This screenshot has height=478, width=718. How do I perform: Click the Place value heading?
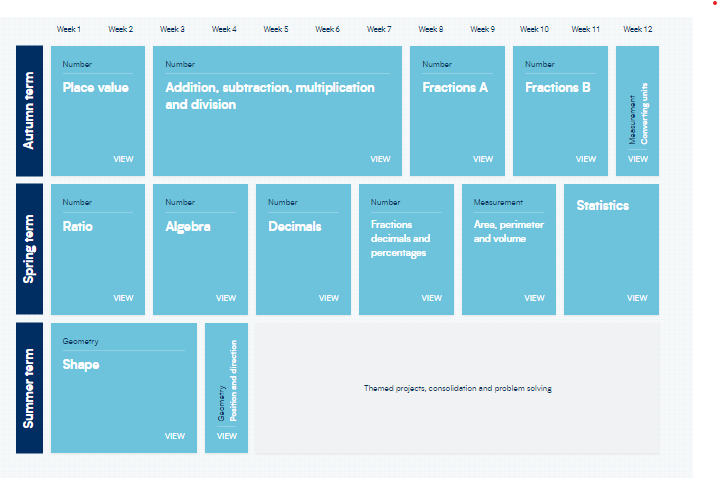95,88
